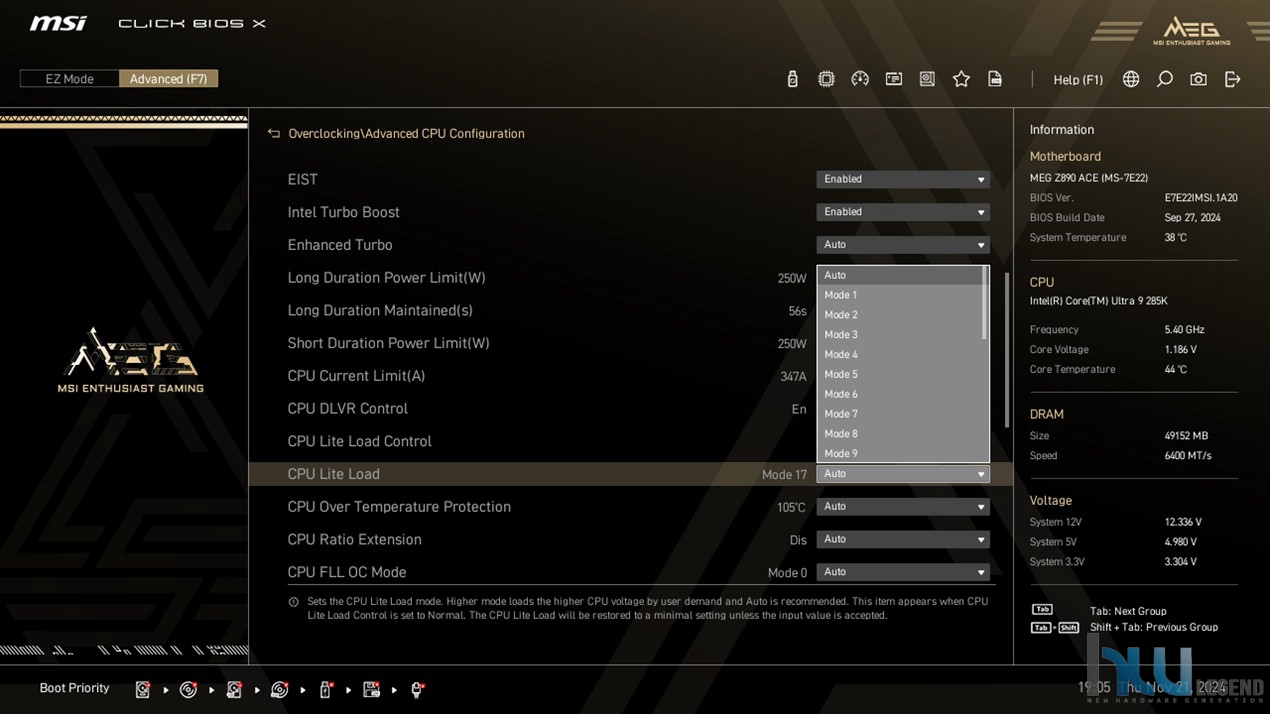The width and height of the screenshot is (1270, 714).
Task: Choose Mode 3 in the list
Action: click(x=899, y=335)
